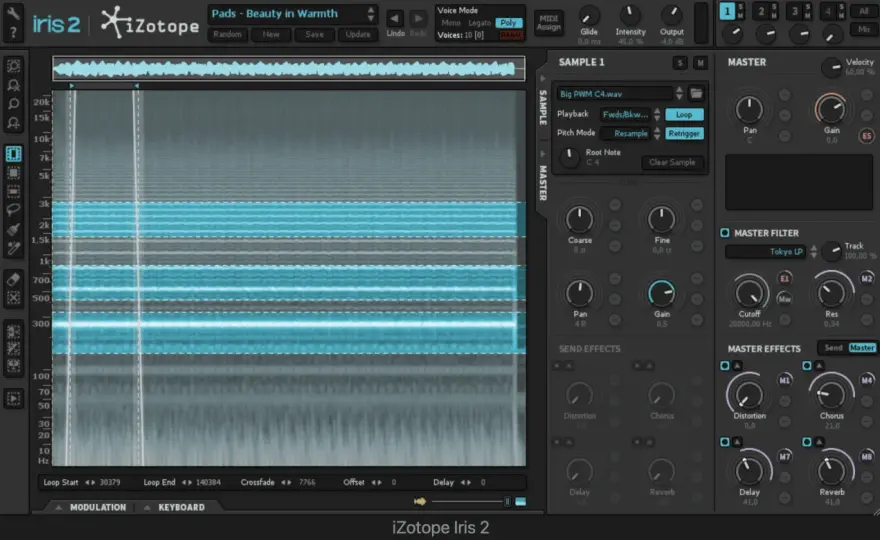Image resolution: width=880 pixels, height=540 pixels.
Task: Click the M8 modulation badge by Reverb
Action: (867, 457)
